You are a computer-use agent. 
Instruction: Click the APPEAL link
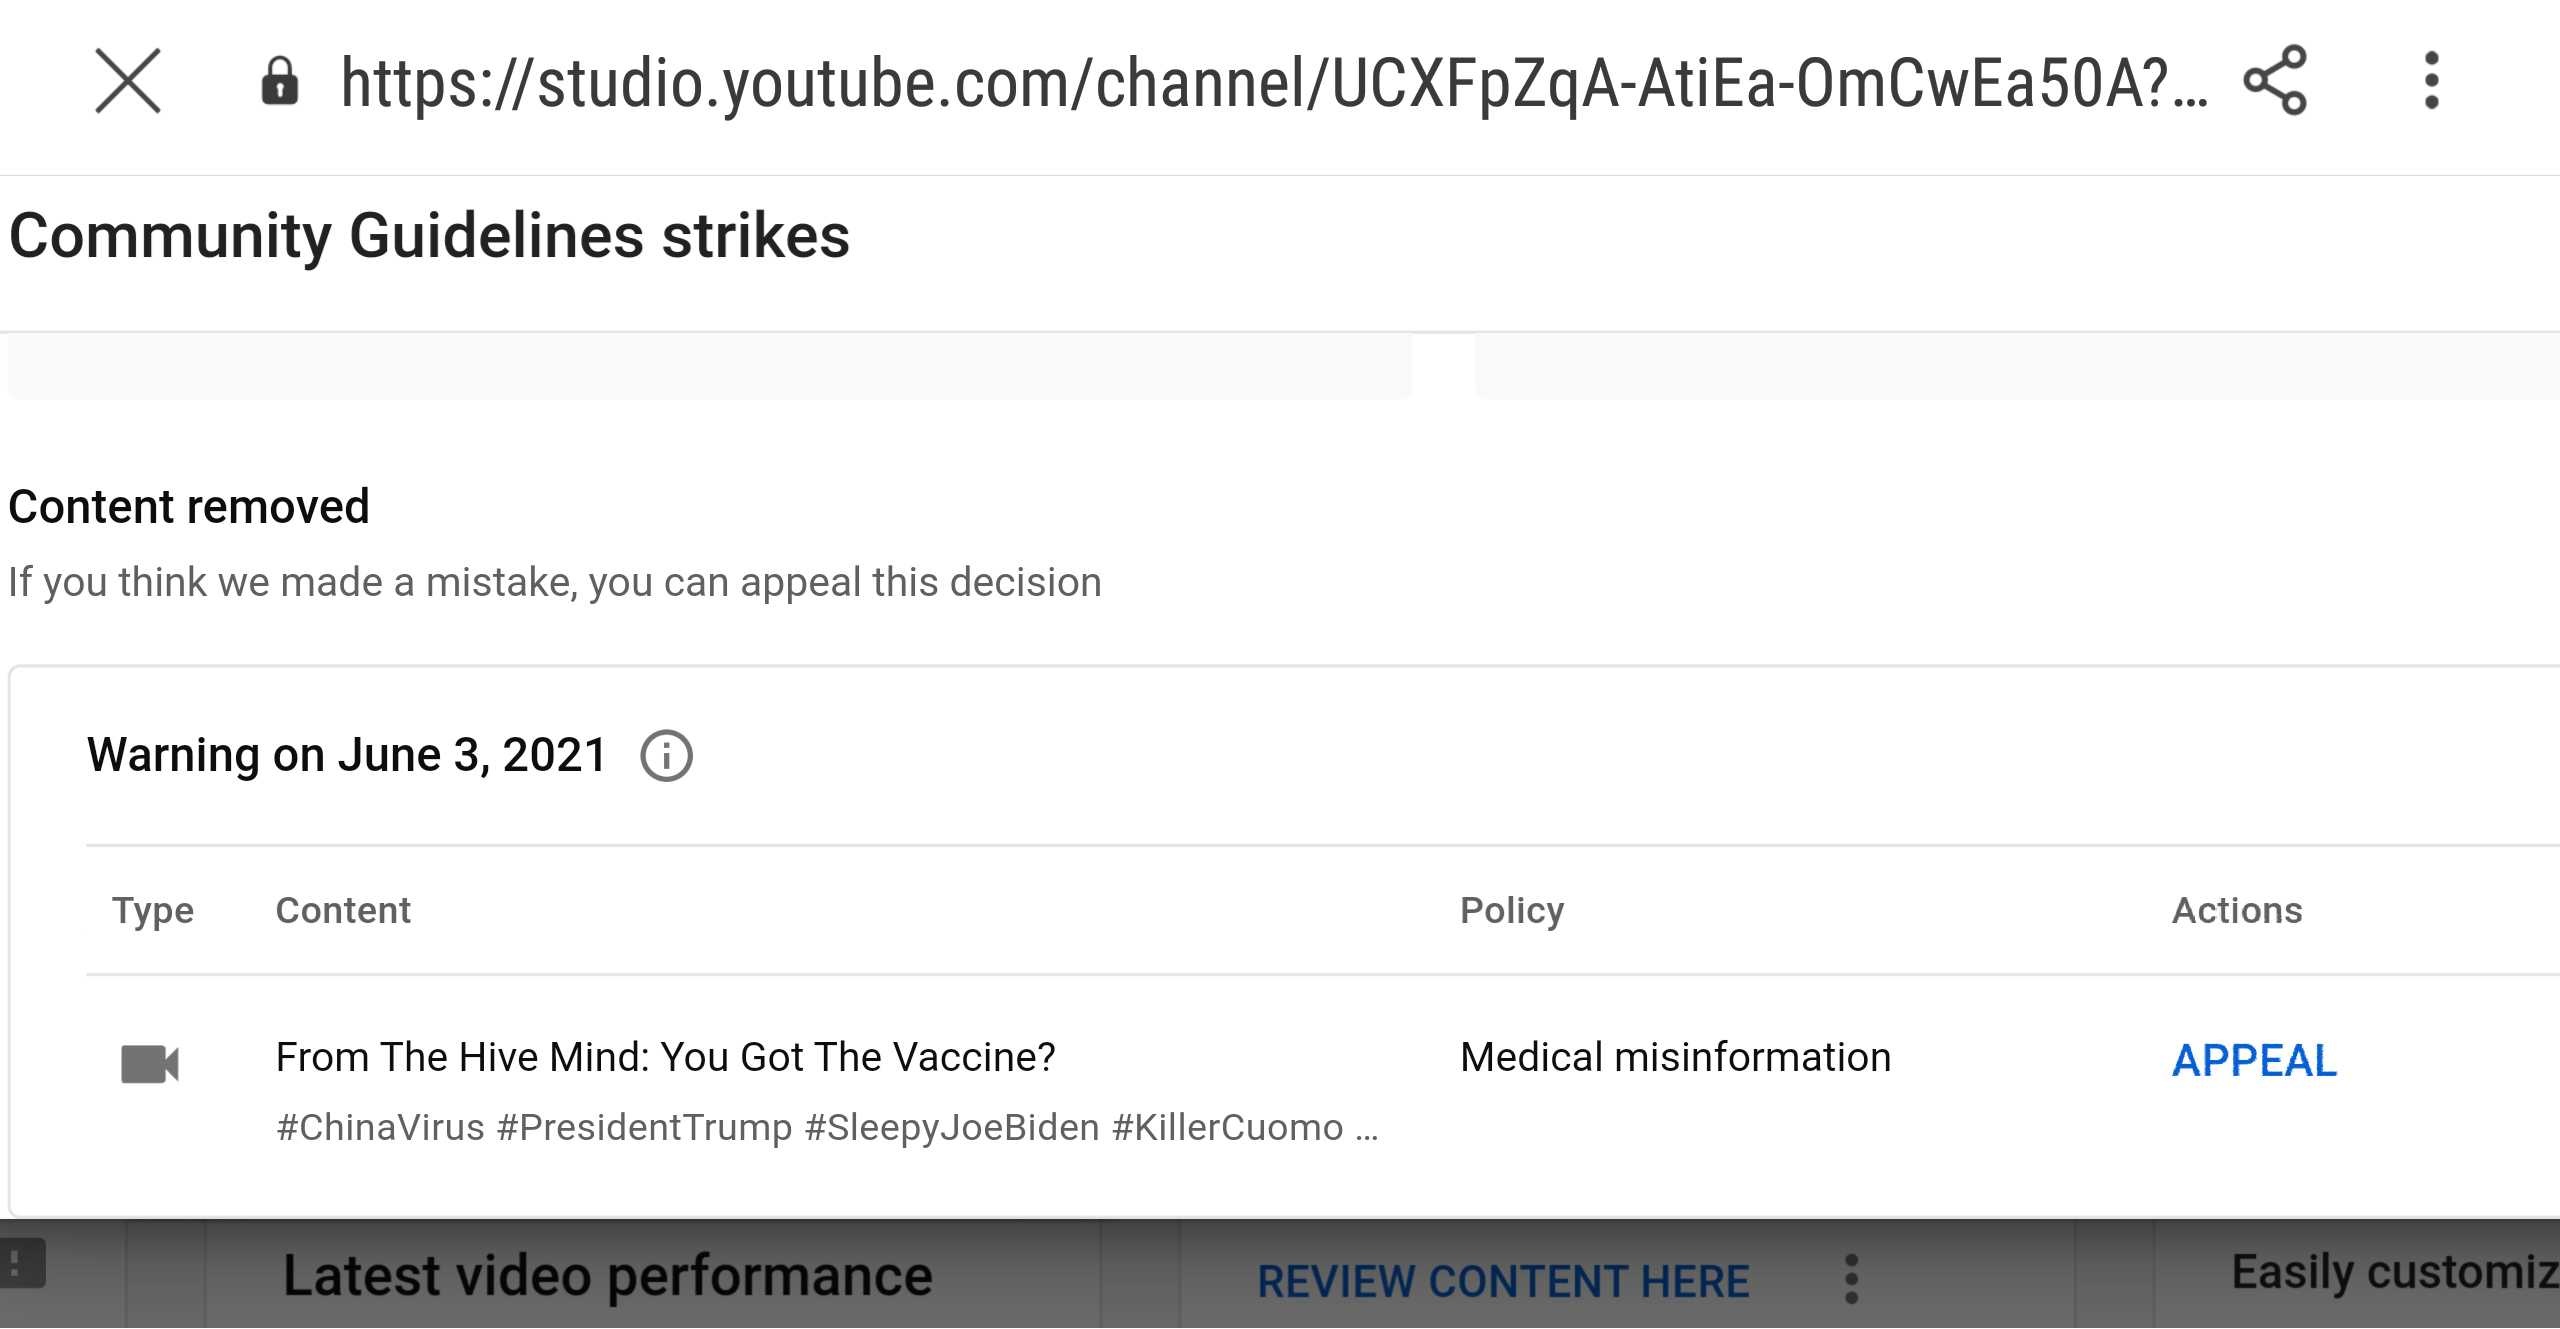(x=2254, y=1061)
